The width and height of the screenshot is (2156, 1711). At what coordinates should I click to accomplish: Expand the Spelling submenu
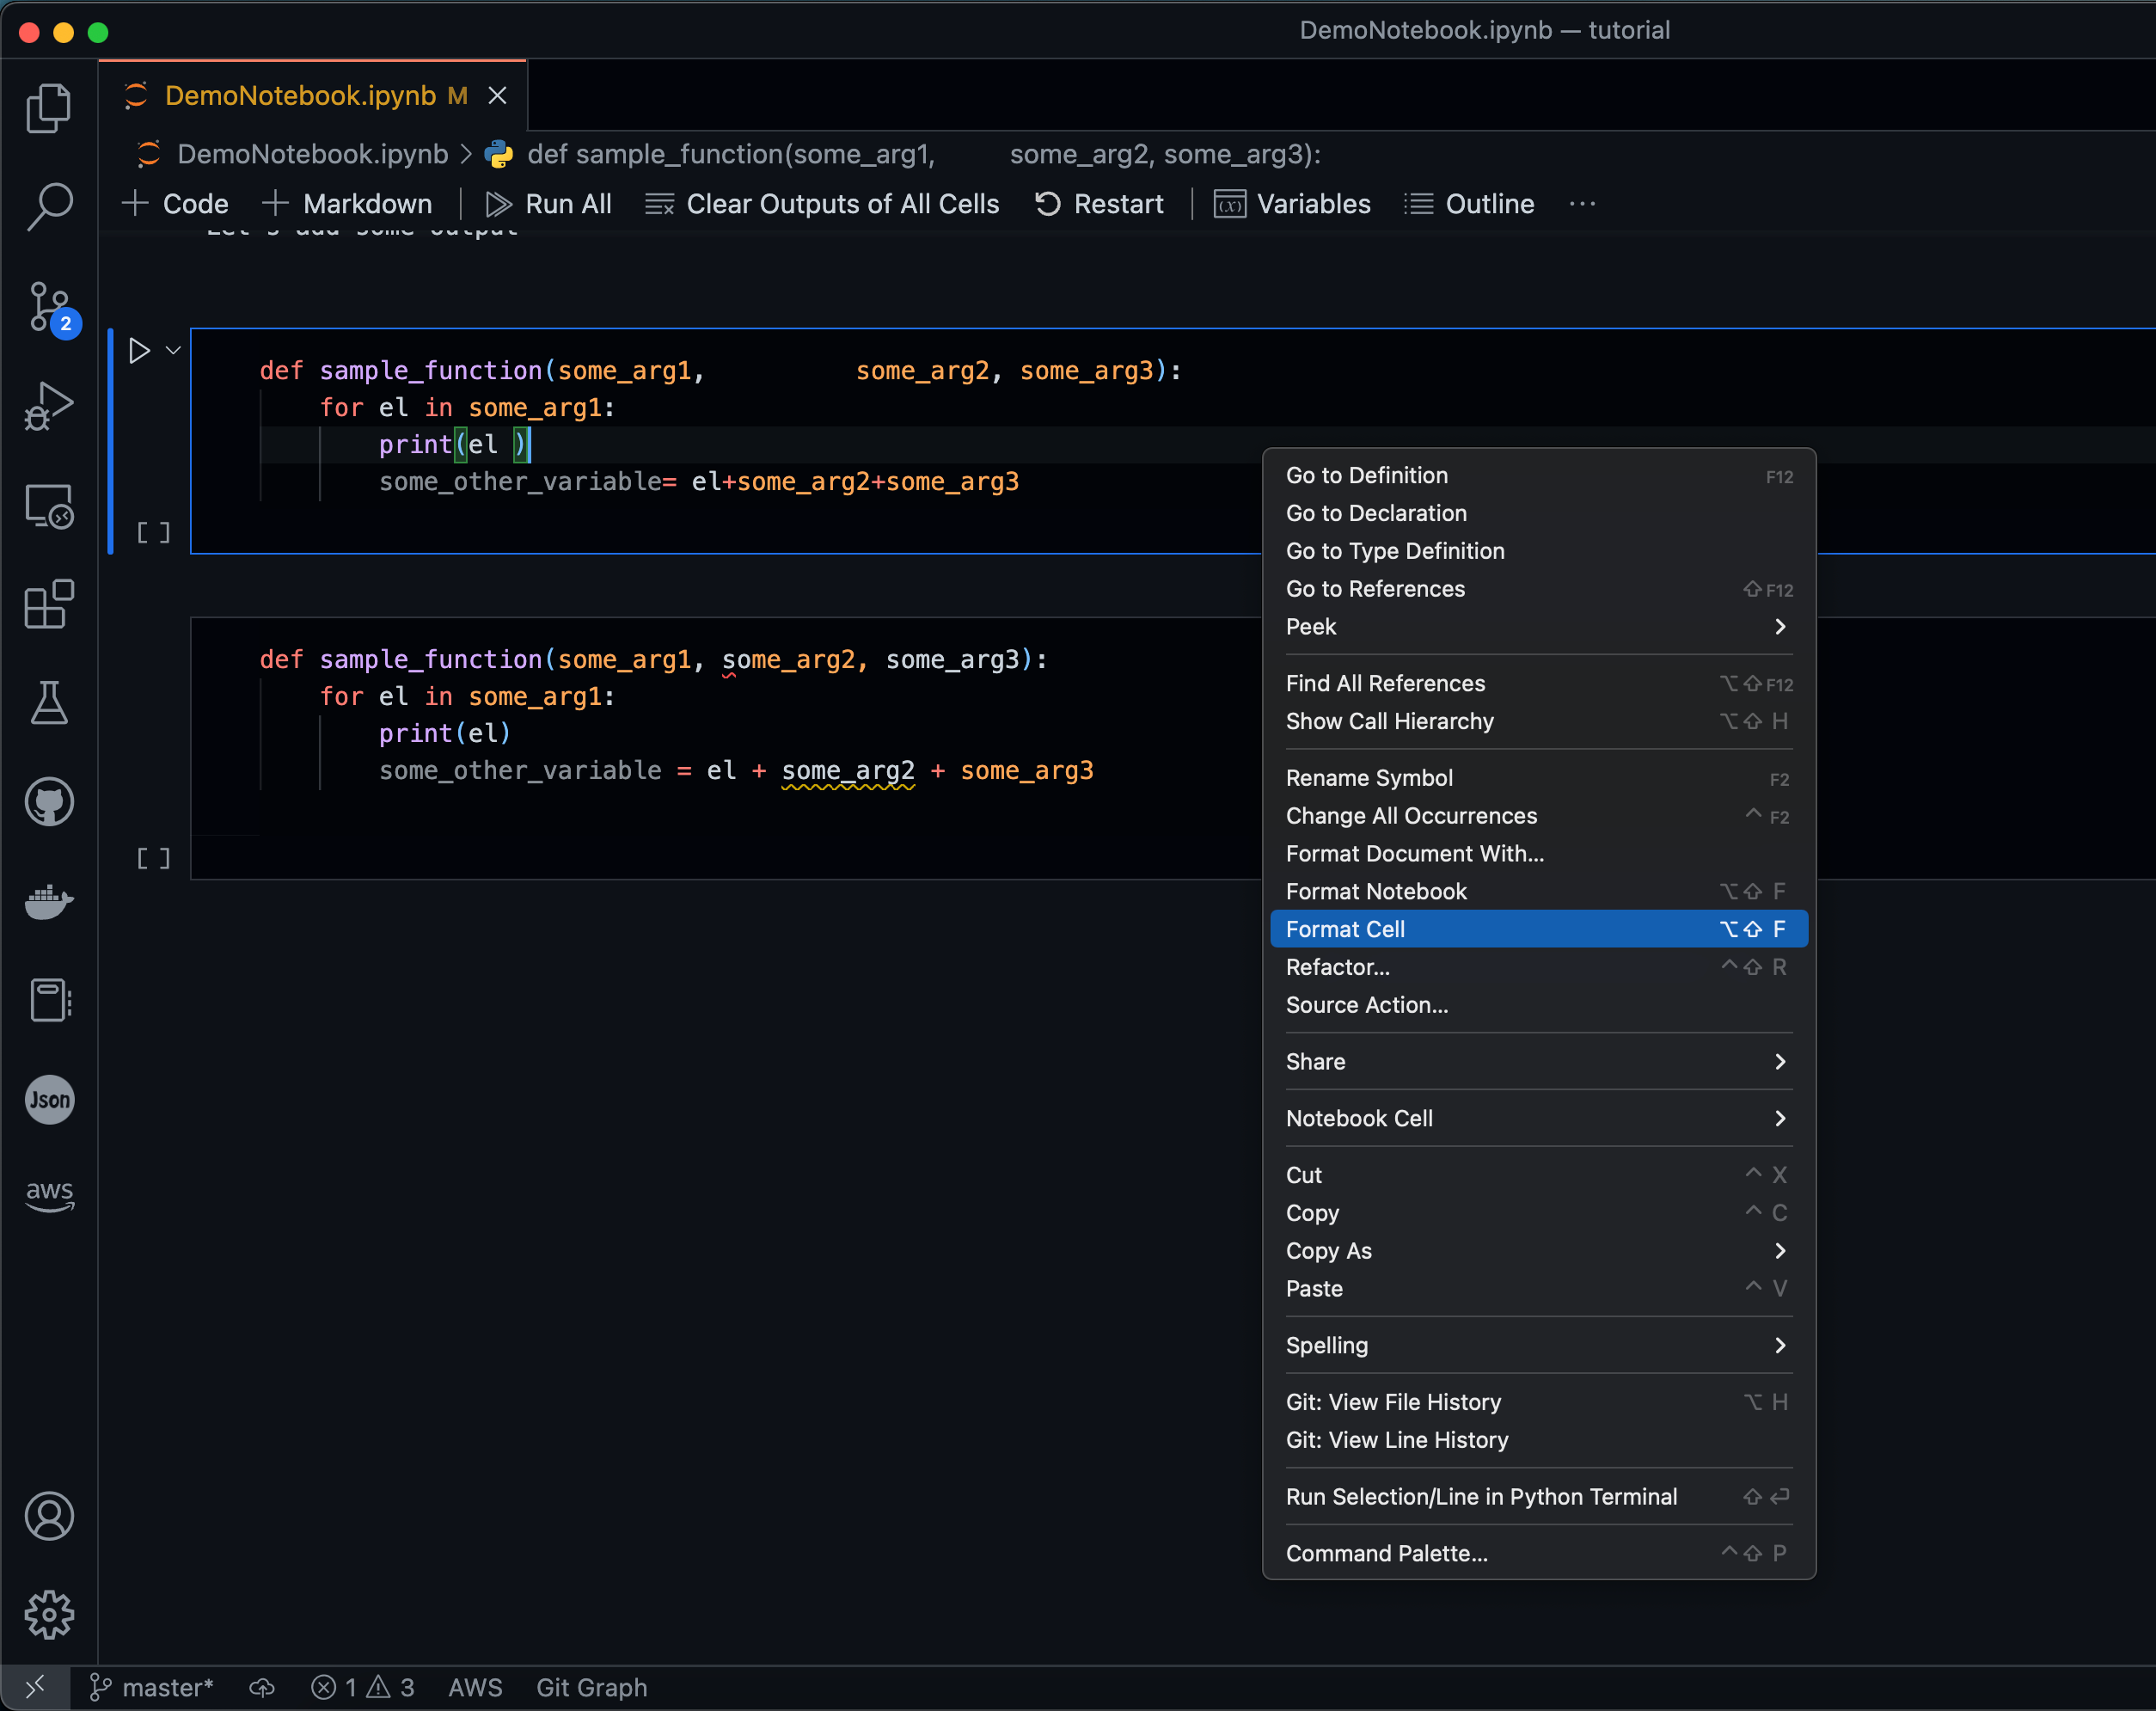[1539, 1345]
